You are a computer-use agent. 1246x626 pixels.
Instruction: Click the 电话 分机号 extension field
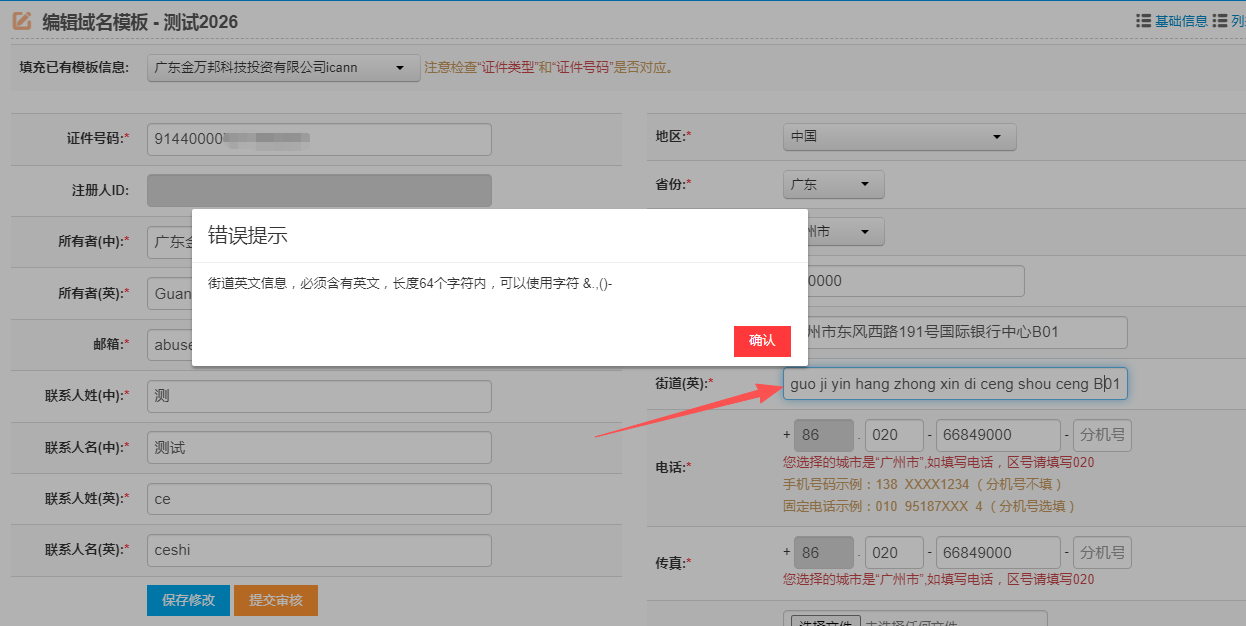pyautogui.click(x=1102, y=436)
